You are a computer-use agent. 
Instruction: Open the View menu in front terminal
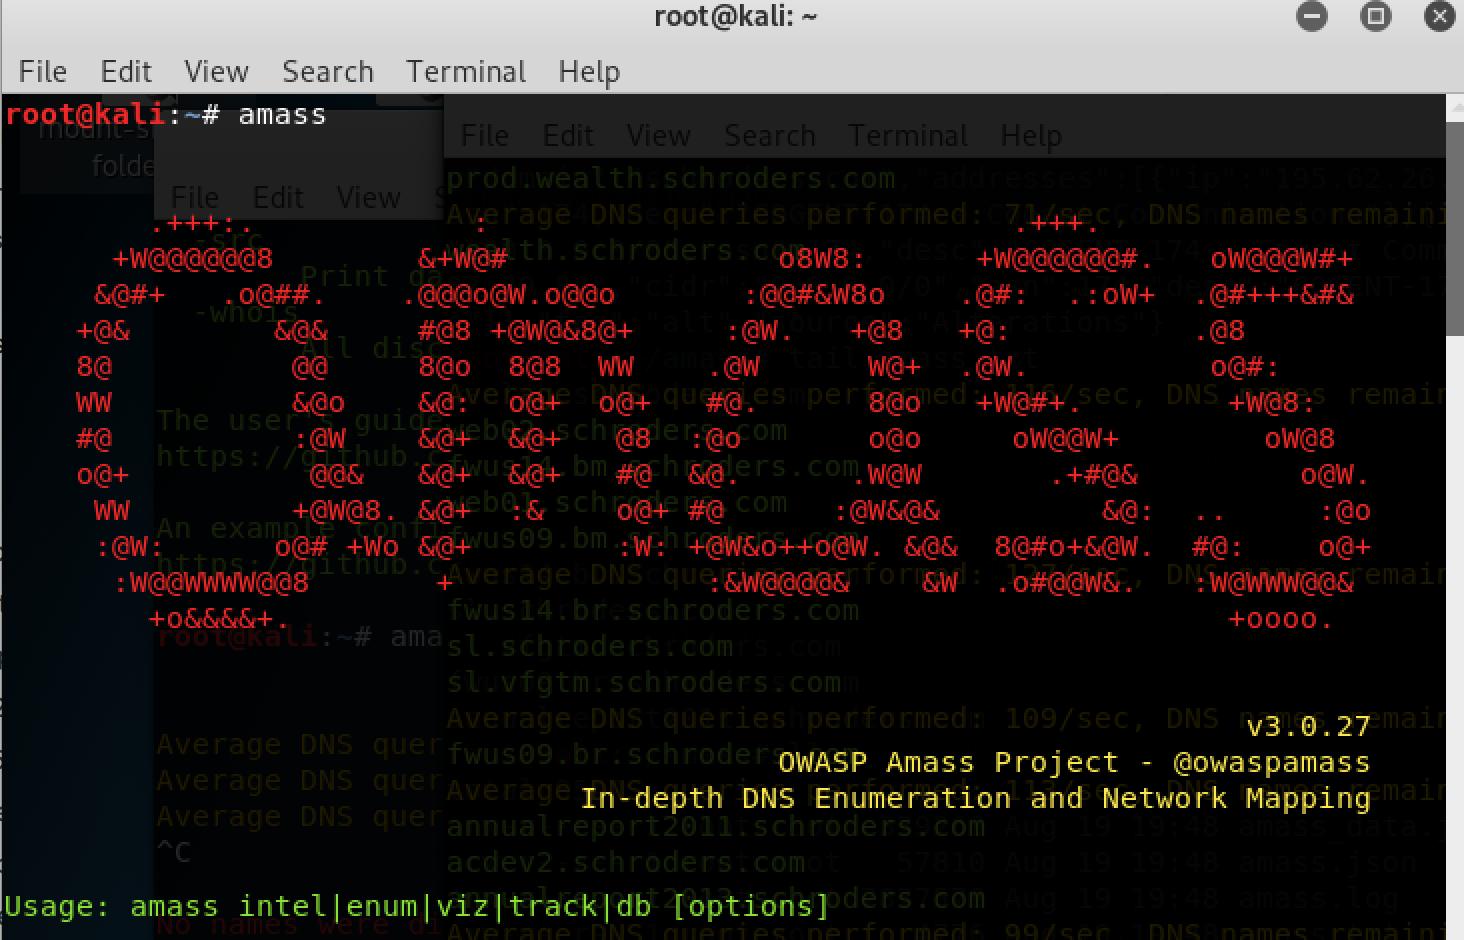[x=216, y=72]
